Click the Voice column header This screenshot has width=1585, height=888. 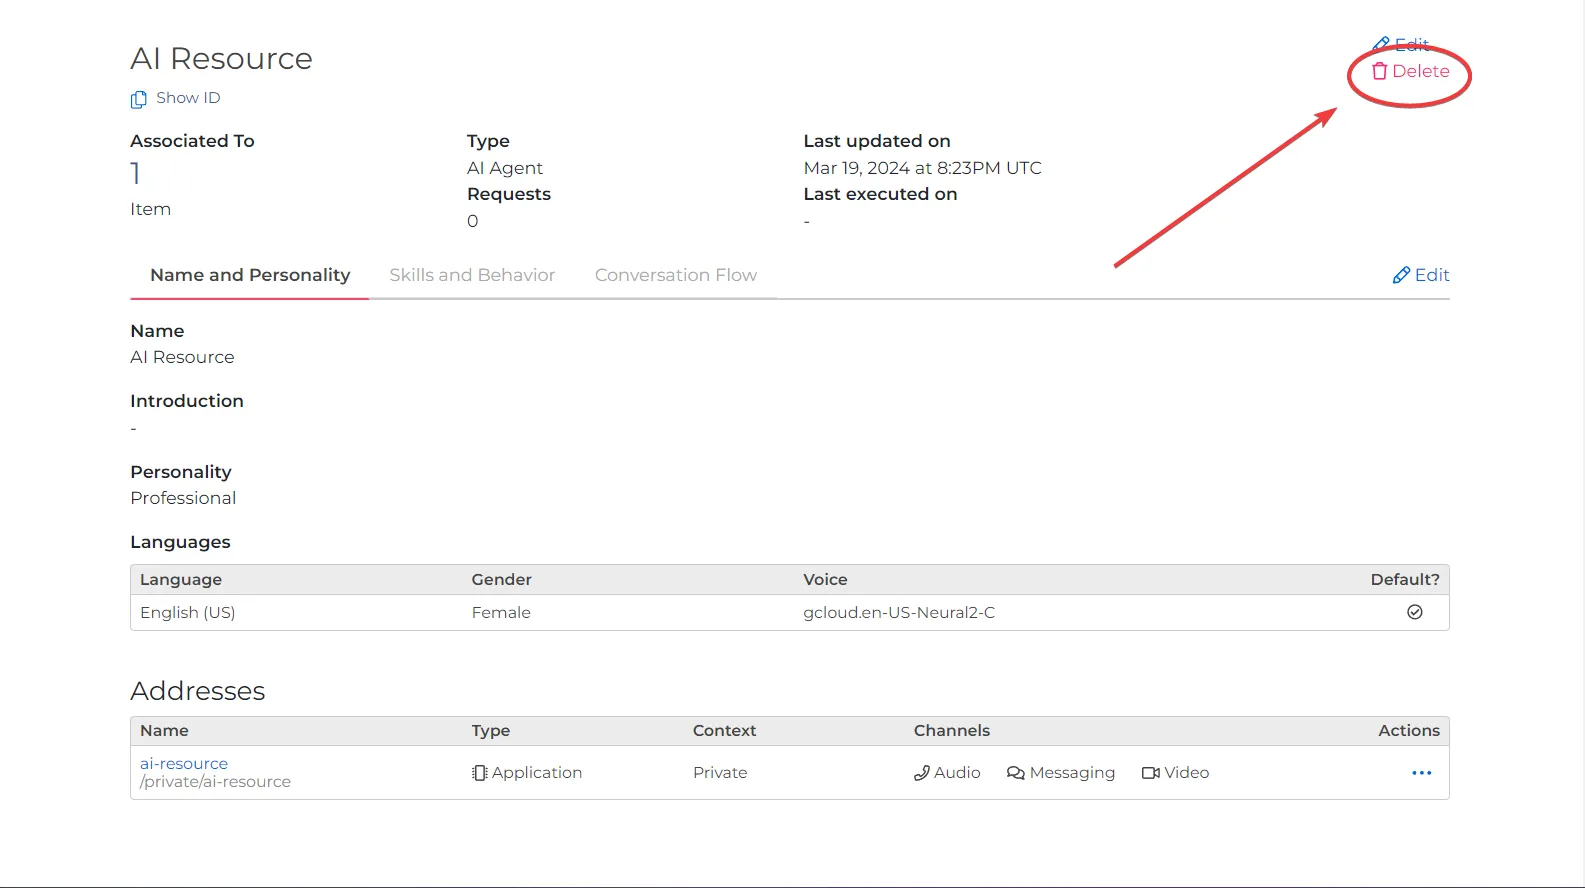tap(825, 580)
